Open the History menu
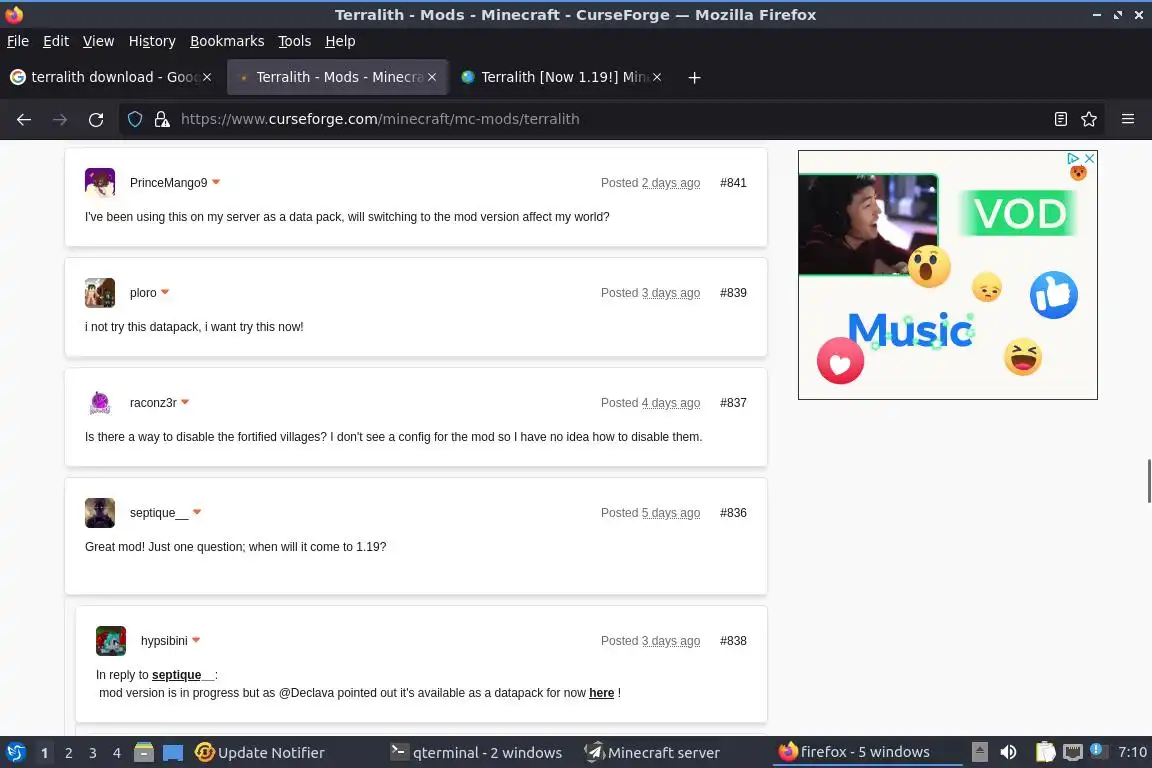 (152, 41)
